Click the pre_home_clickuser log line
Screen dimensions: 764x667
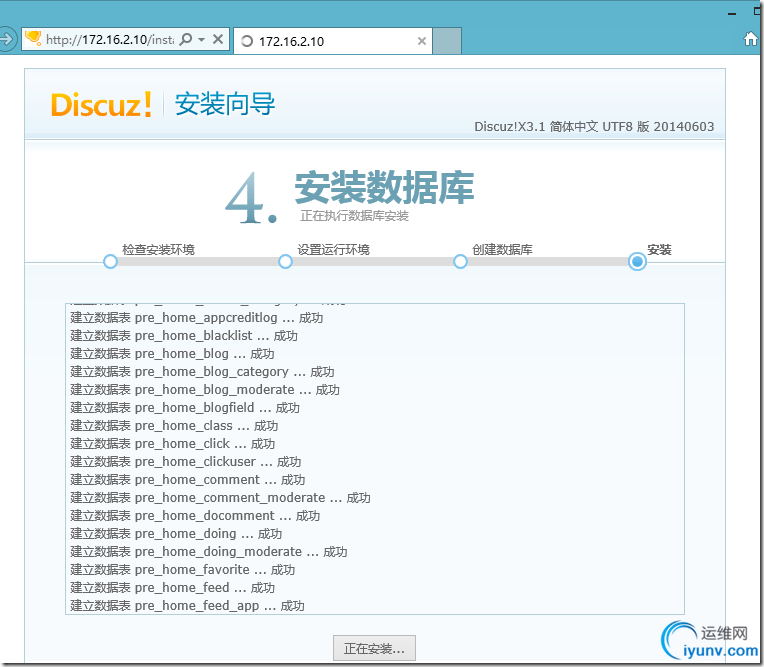[186, 462]
